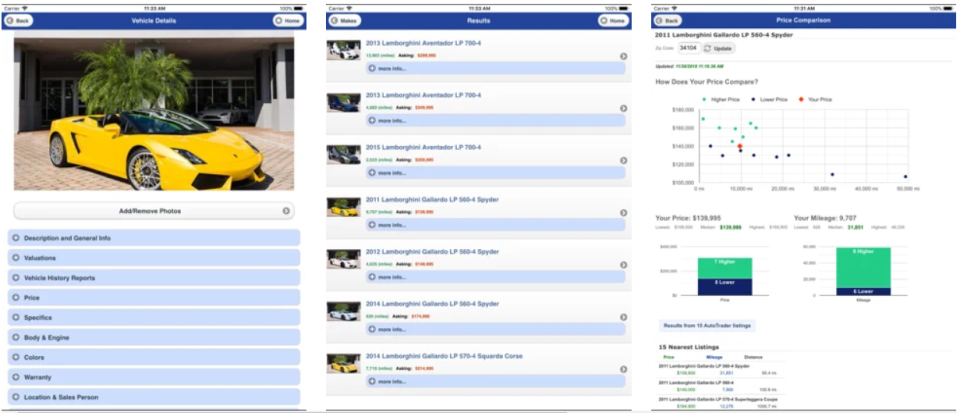Expand more info for 2011 Gallardo Spyder

pyautogui.click(x=495, y=225)
